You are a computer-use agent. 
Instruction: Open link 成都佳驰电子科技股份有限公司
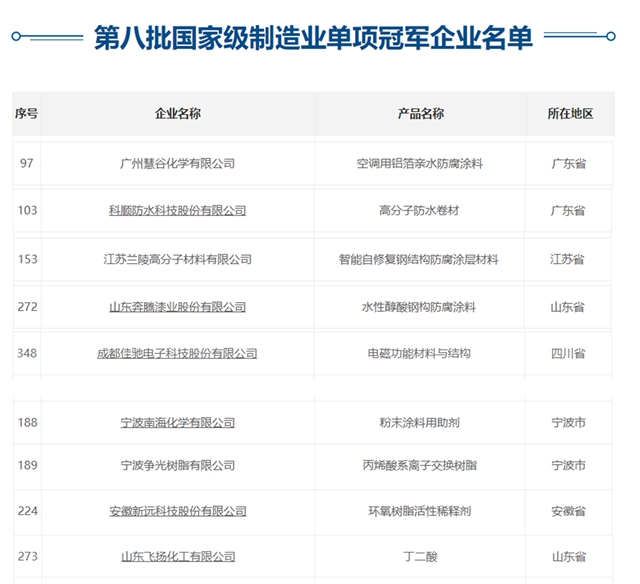177,353
